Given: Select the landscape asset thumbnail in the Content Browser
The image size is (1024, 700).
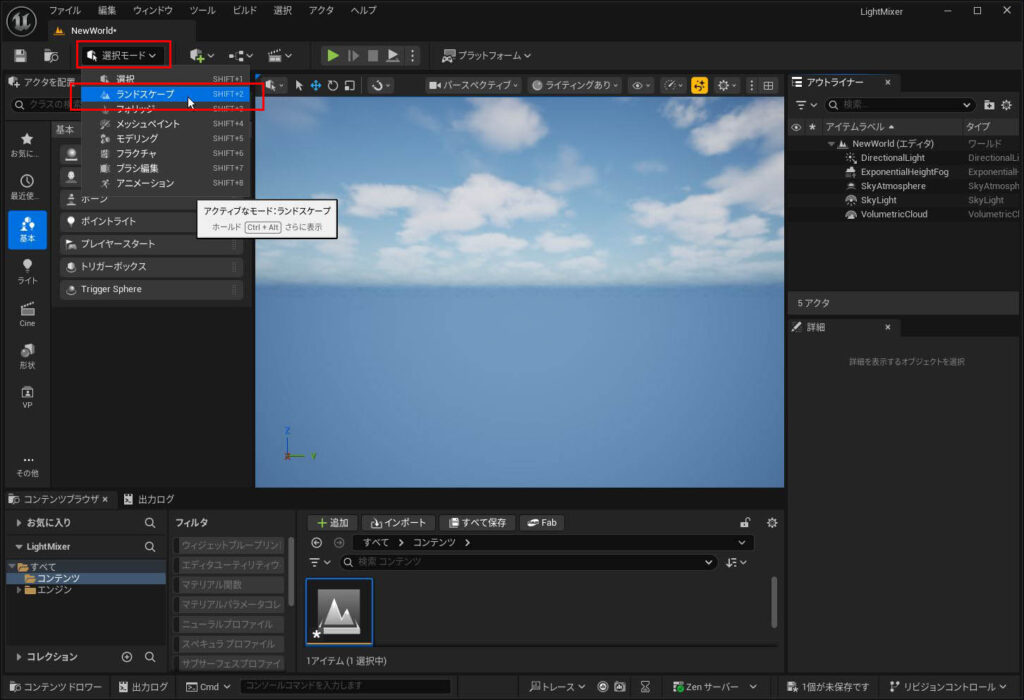Looking at the screenshot, I should 339,612.
